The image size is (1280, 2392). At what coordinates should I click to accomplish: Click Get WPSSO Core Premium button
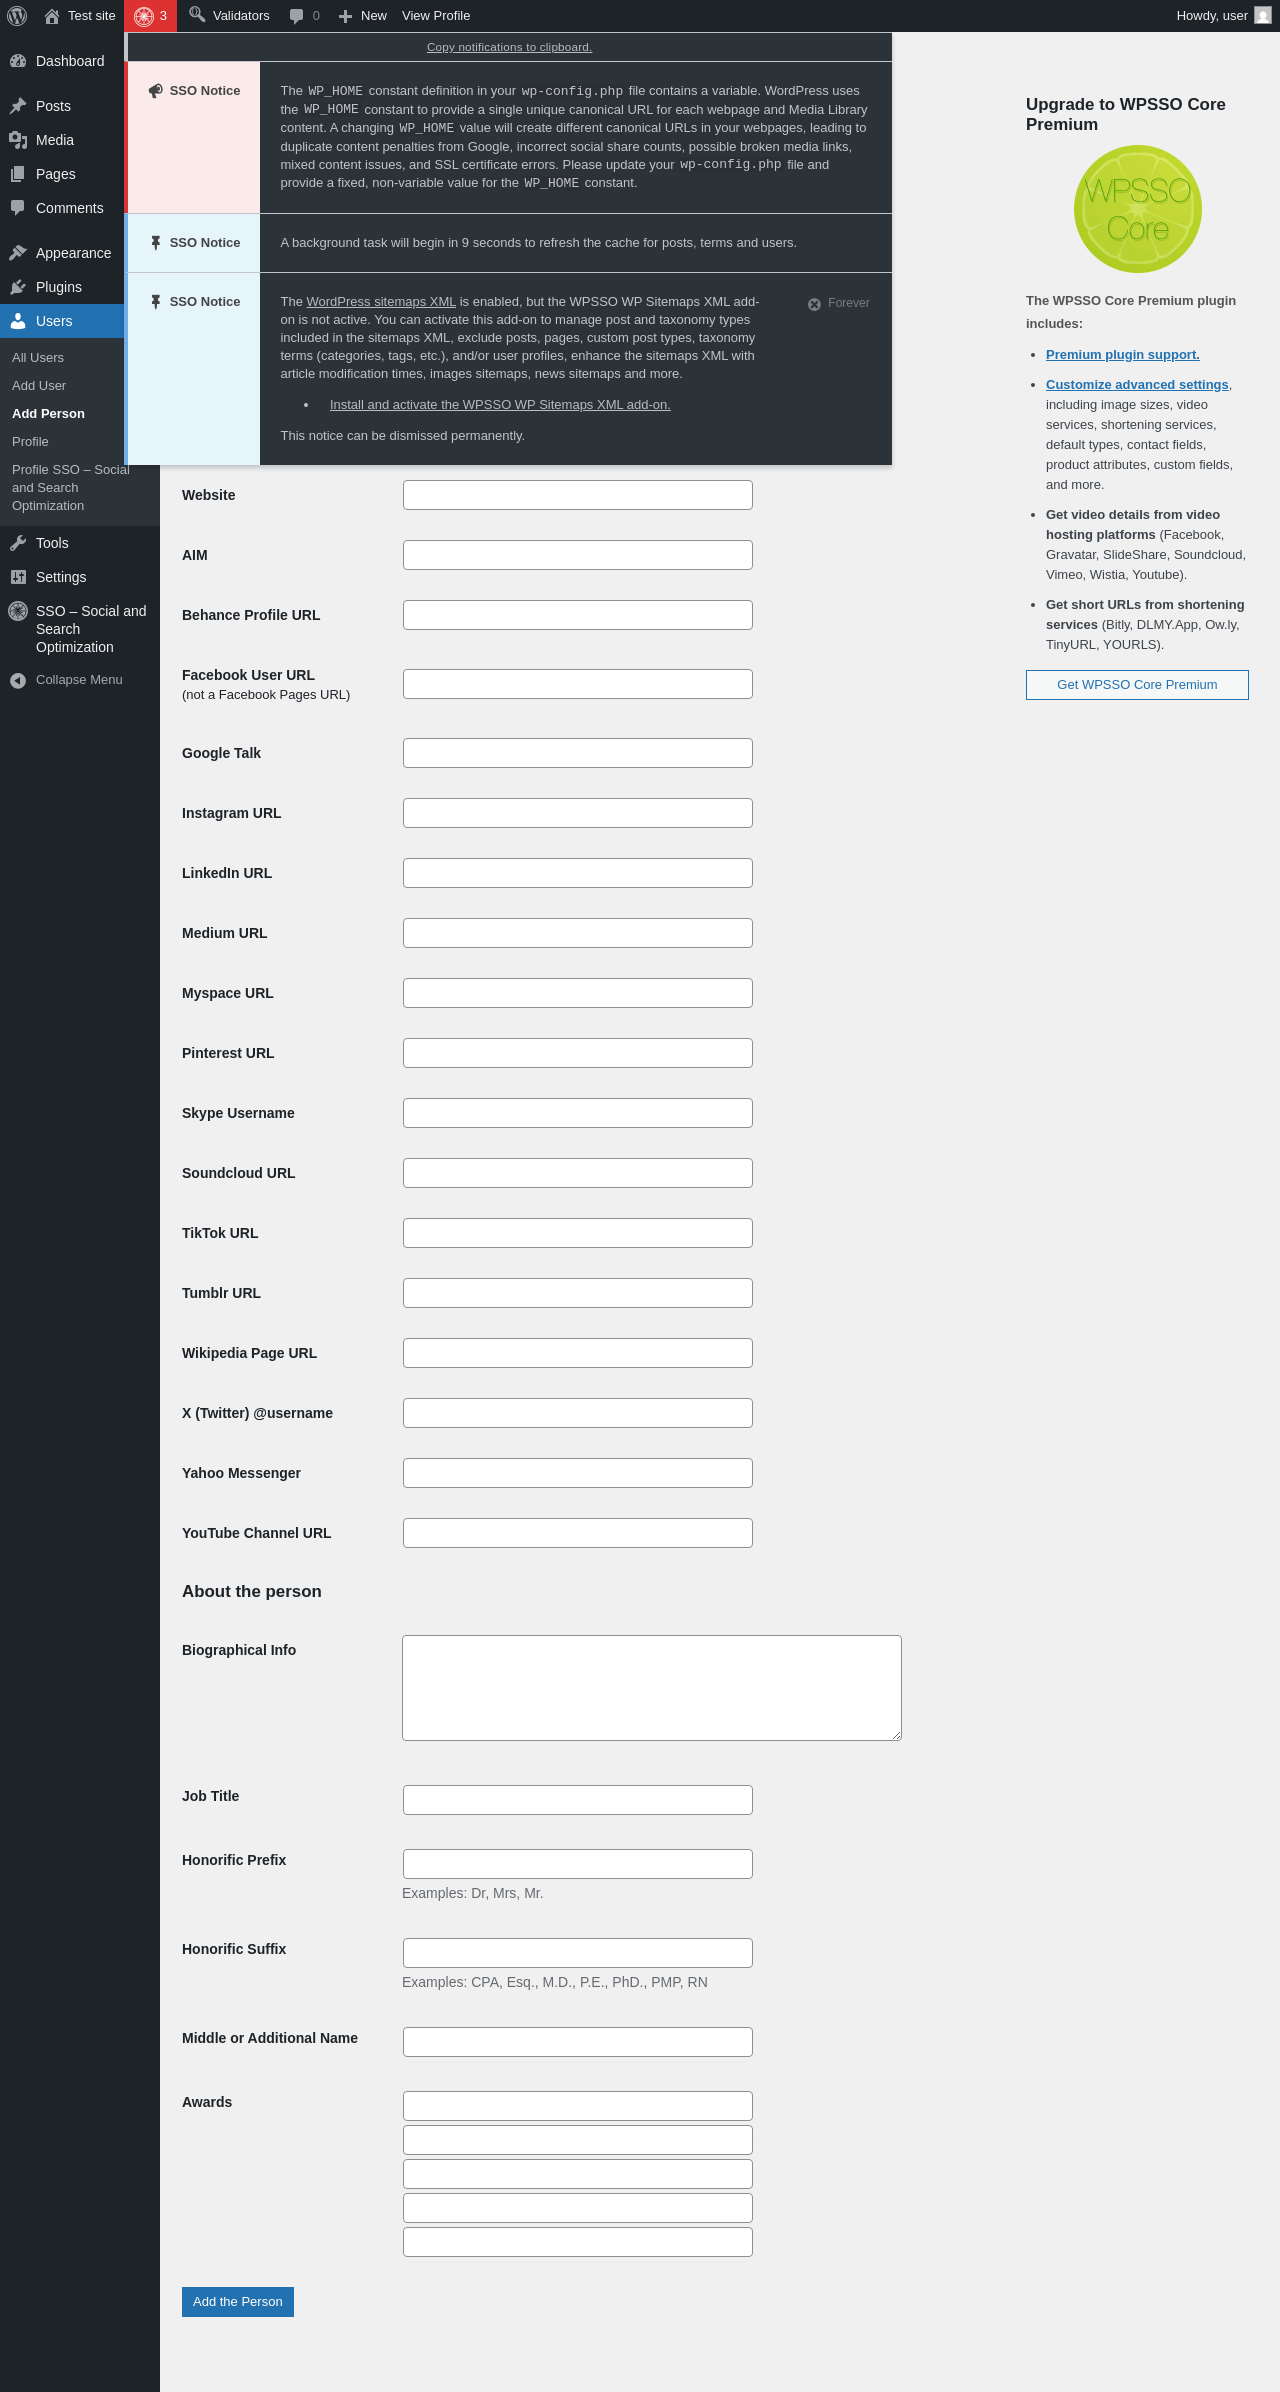point(1137,685)
